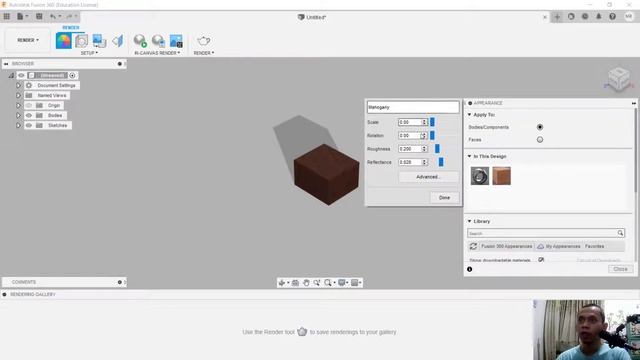The width and height of the screenshot is (640, 360).
Task: Select the Faces radio button
Action: [x=540, y=140]
